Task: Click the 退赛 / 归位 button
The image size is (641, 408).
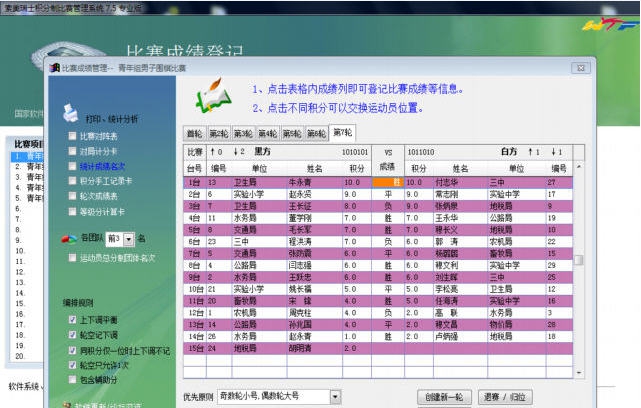Action: pyautogui.click(x=504, y=397)
